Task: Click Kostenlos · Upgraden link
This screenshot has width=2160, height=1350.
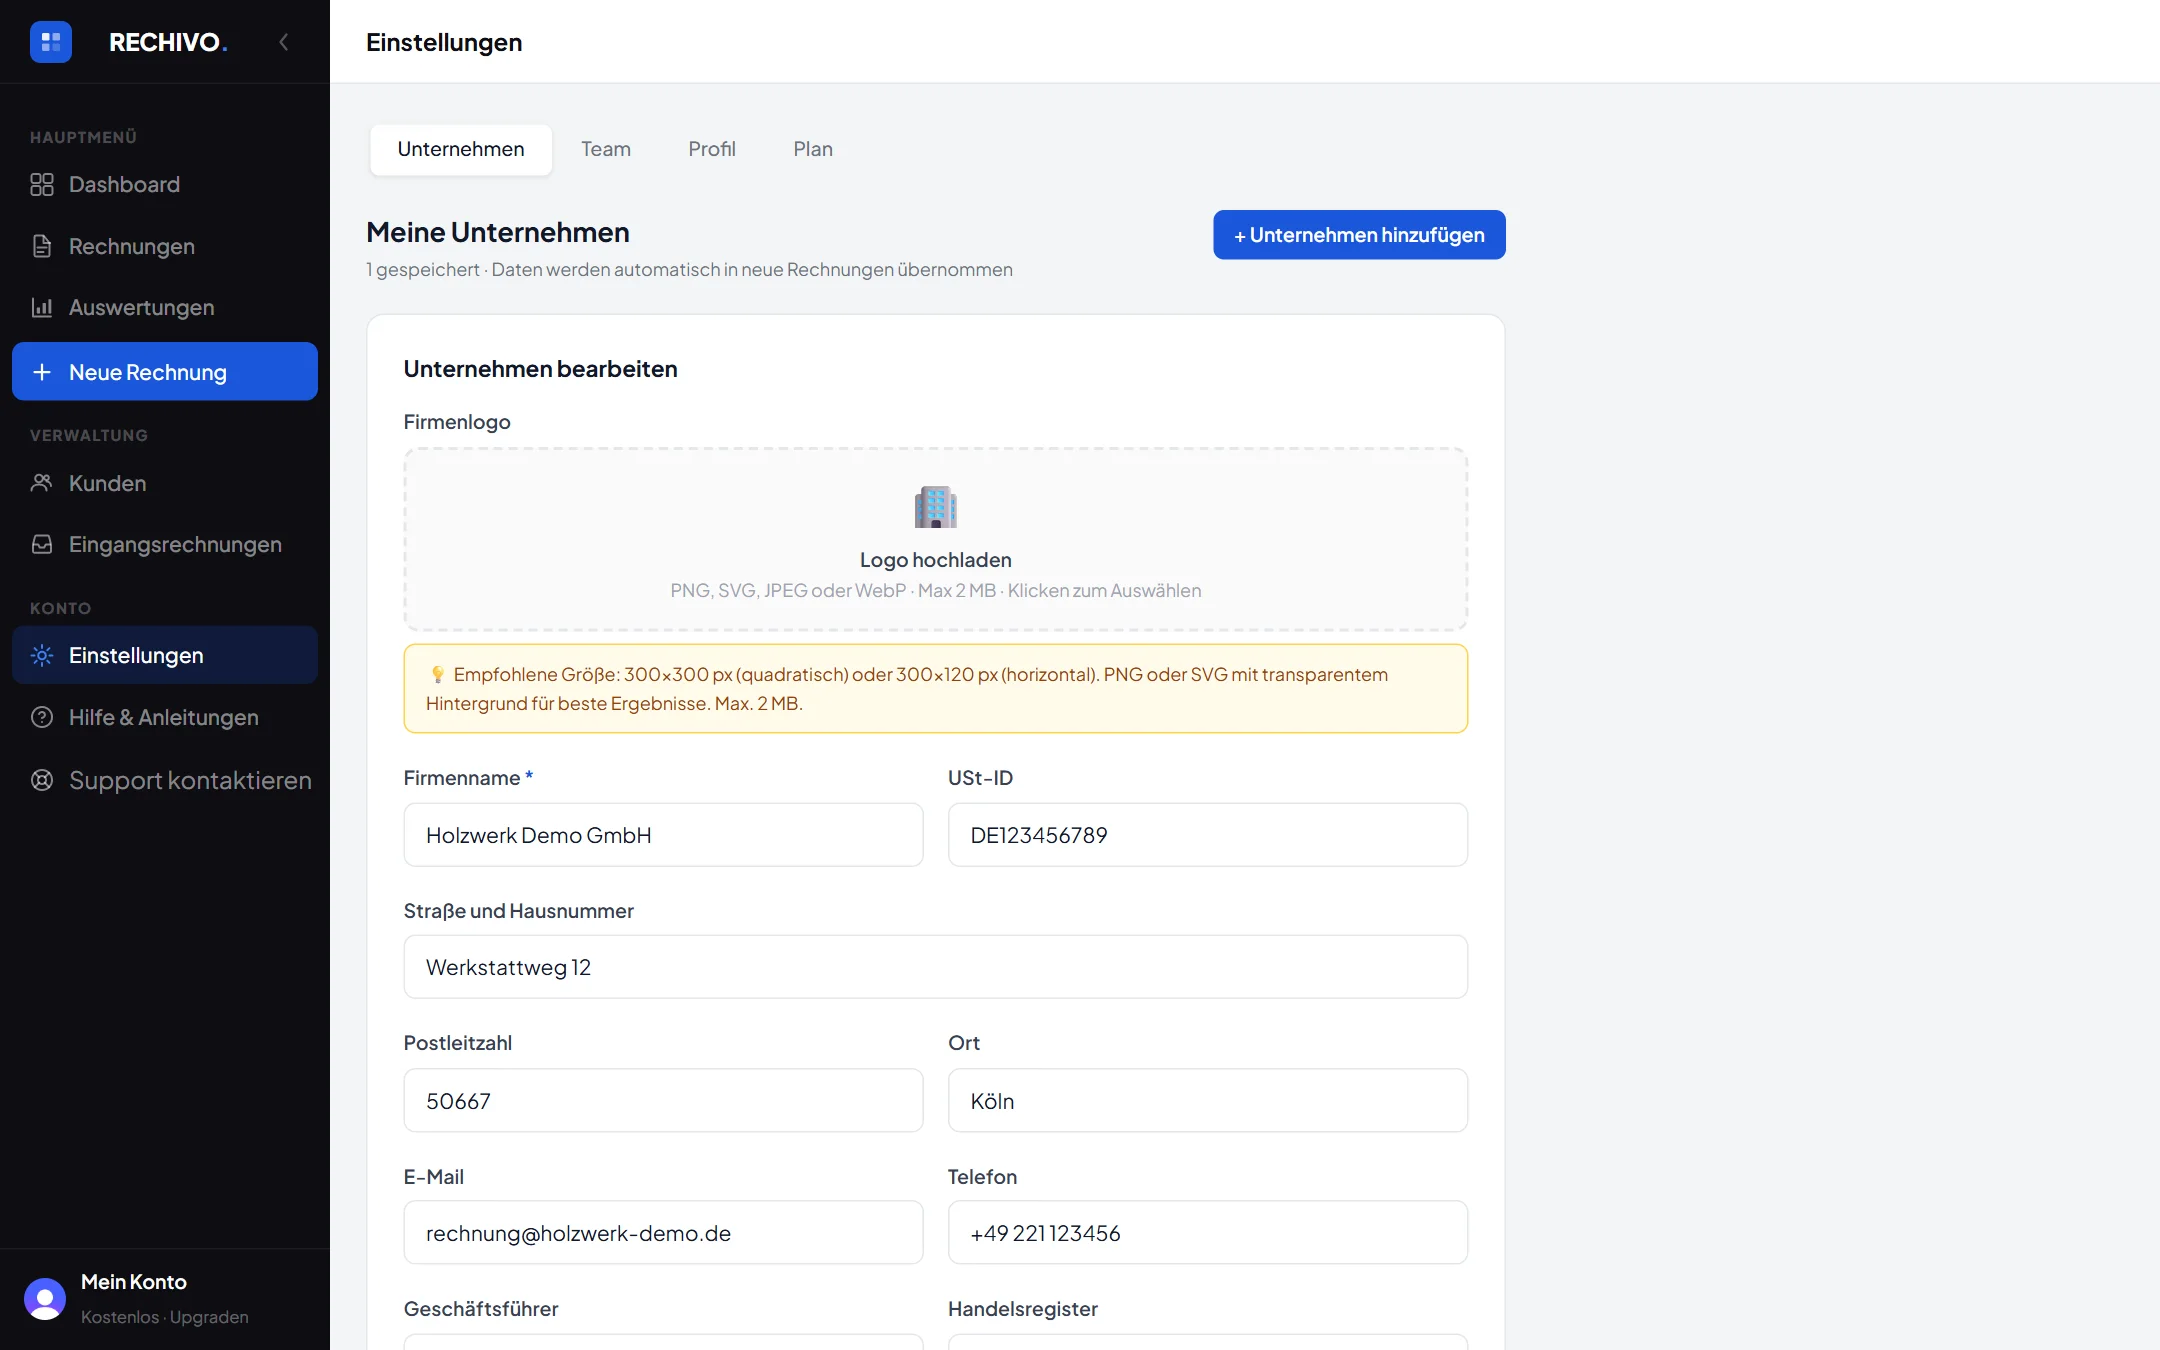Action: coord(165,1317)
